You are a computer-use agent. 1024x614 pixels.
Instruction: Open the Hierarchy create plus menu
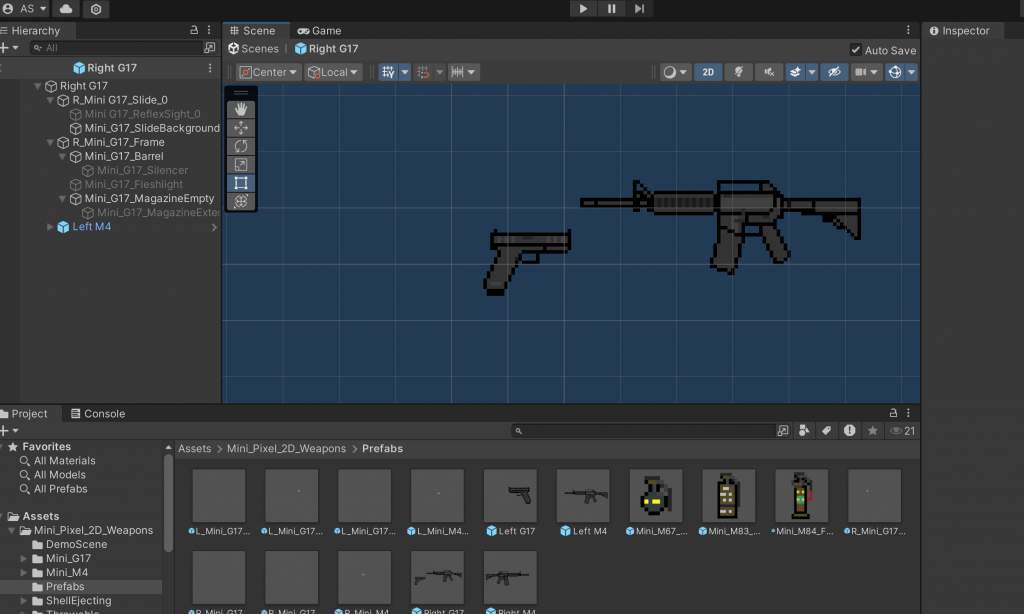tap(9, 48)
